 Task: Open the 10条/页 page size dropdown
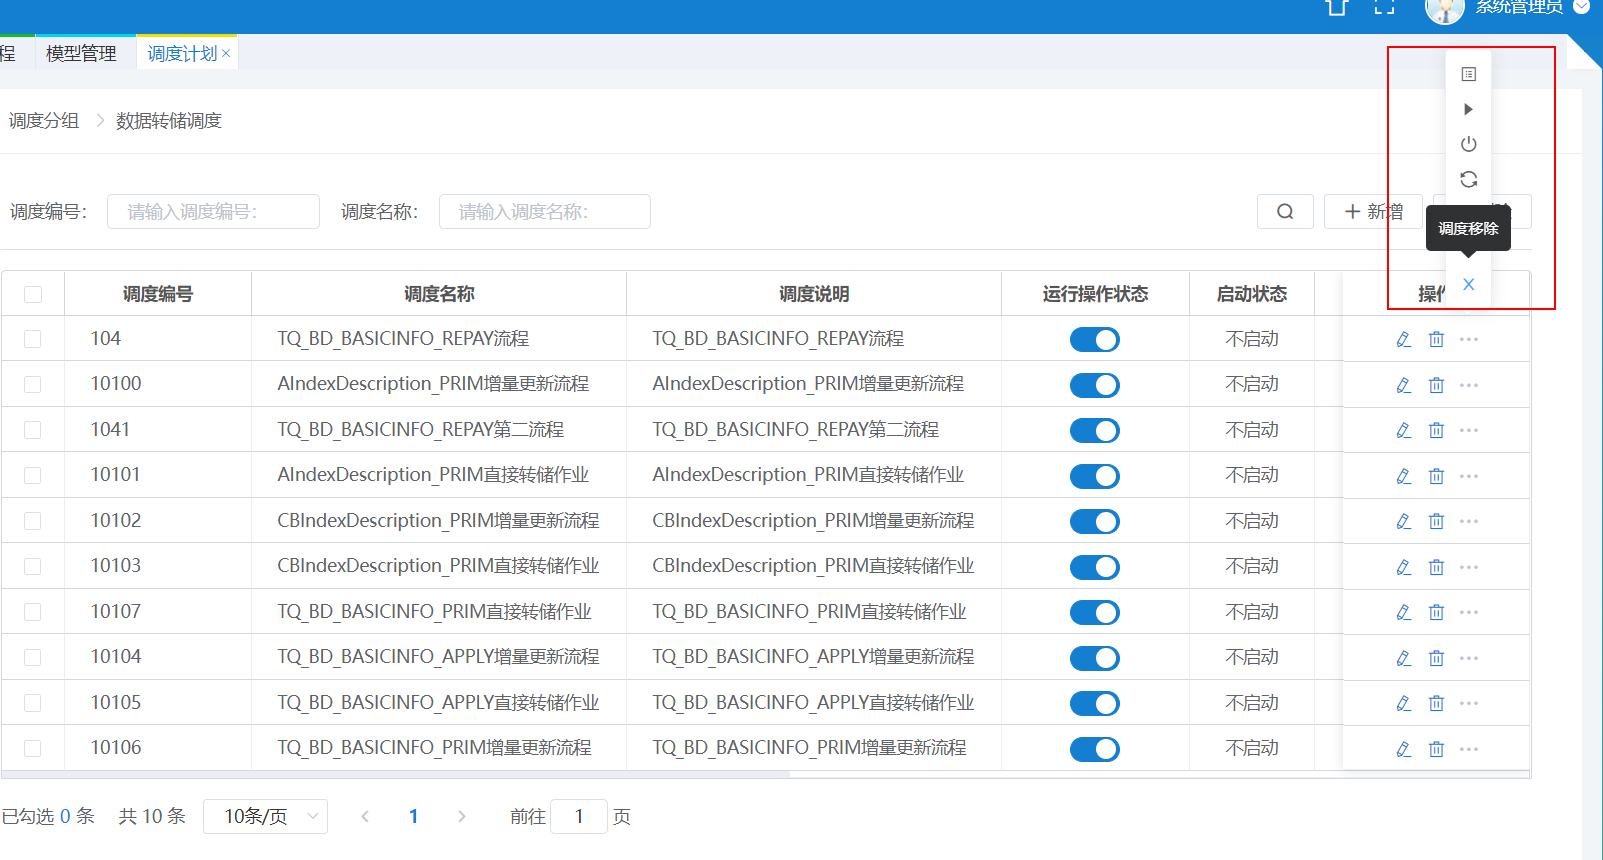[x=265, y=816]
